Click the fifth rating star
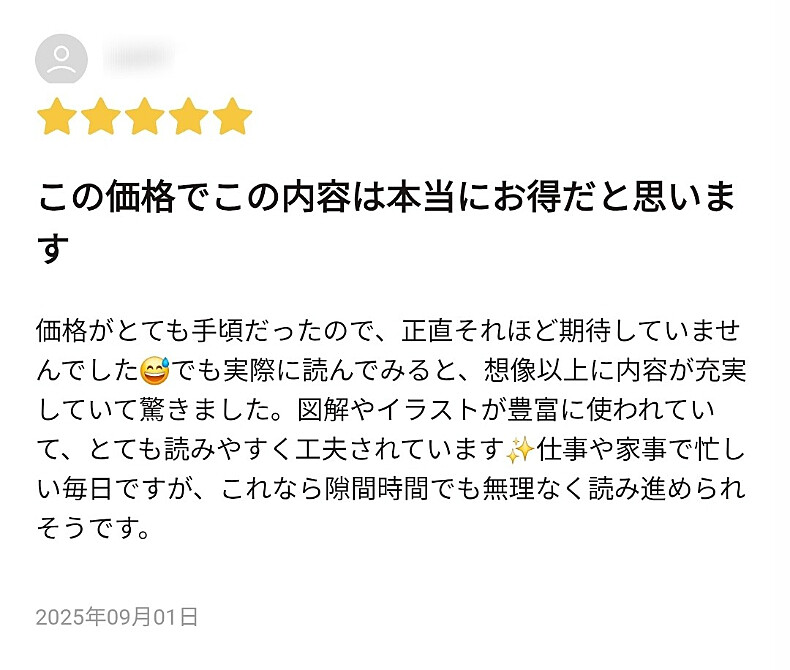The height and width of the screenshot is (670, 790). [x=233, y=117]
